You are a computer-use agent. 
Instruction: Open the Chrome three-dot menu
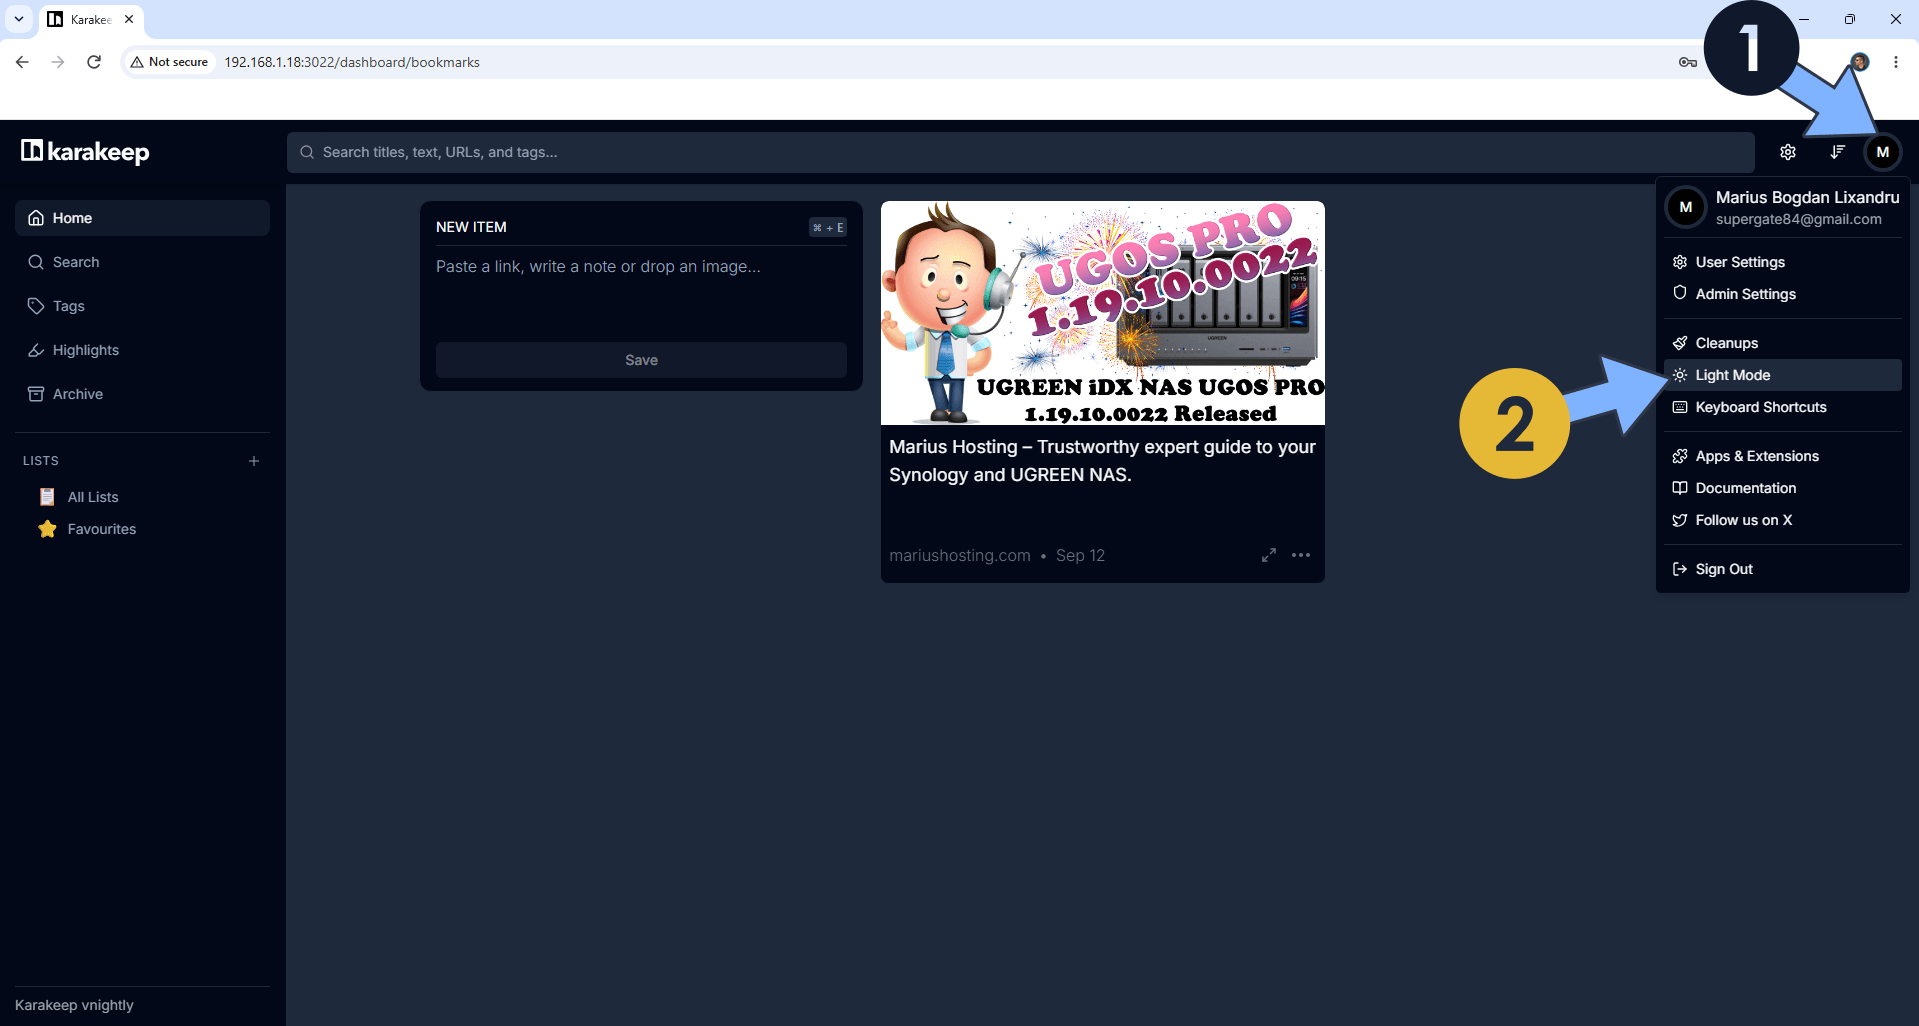click(1896, 62)
